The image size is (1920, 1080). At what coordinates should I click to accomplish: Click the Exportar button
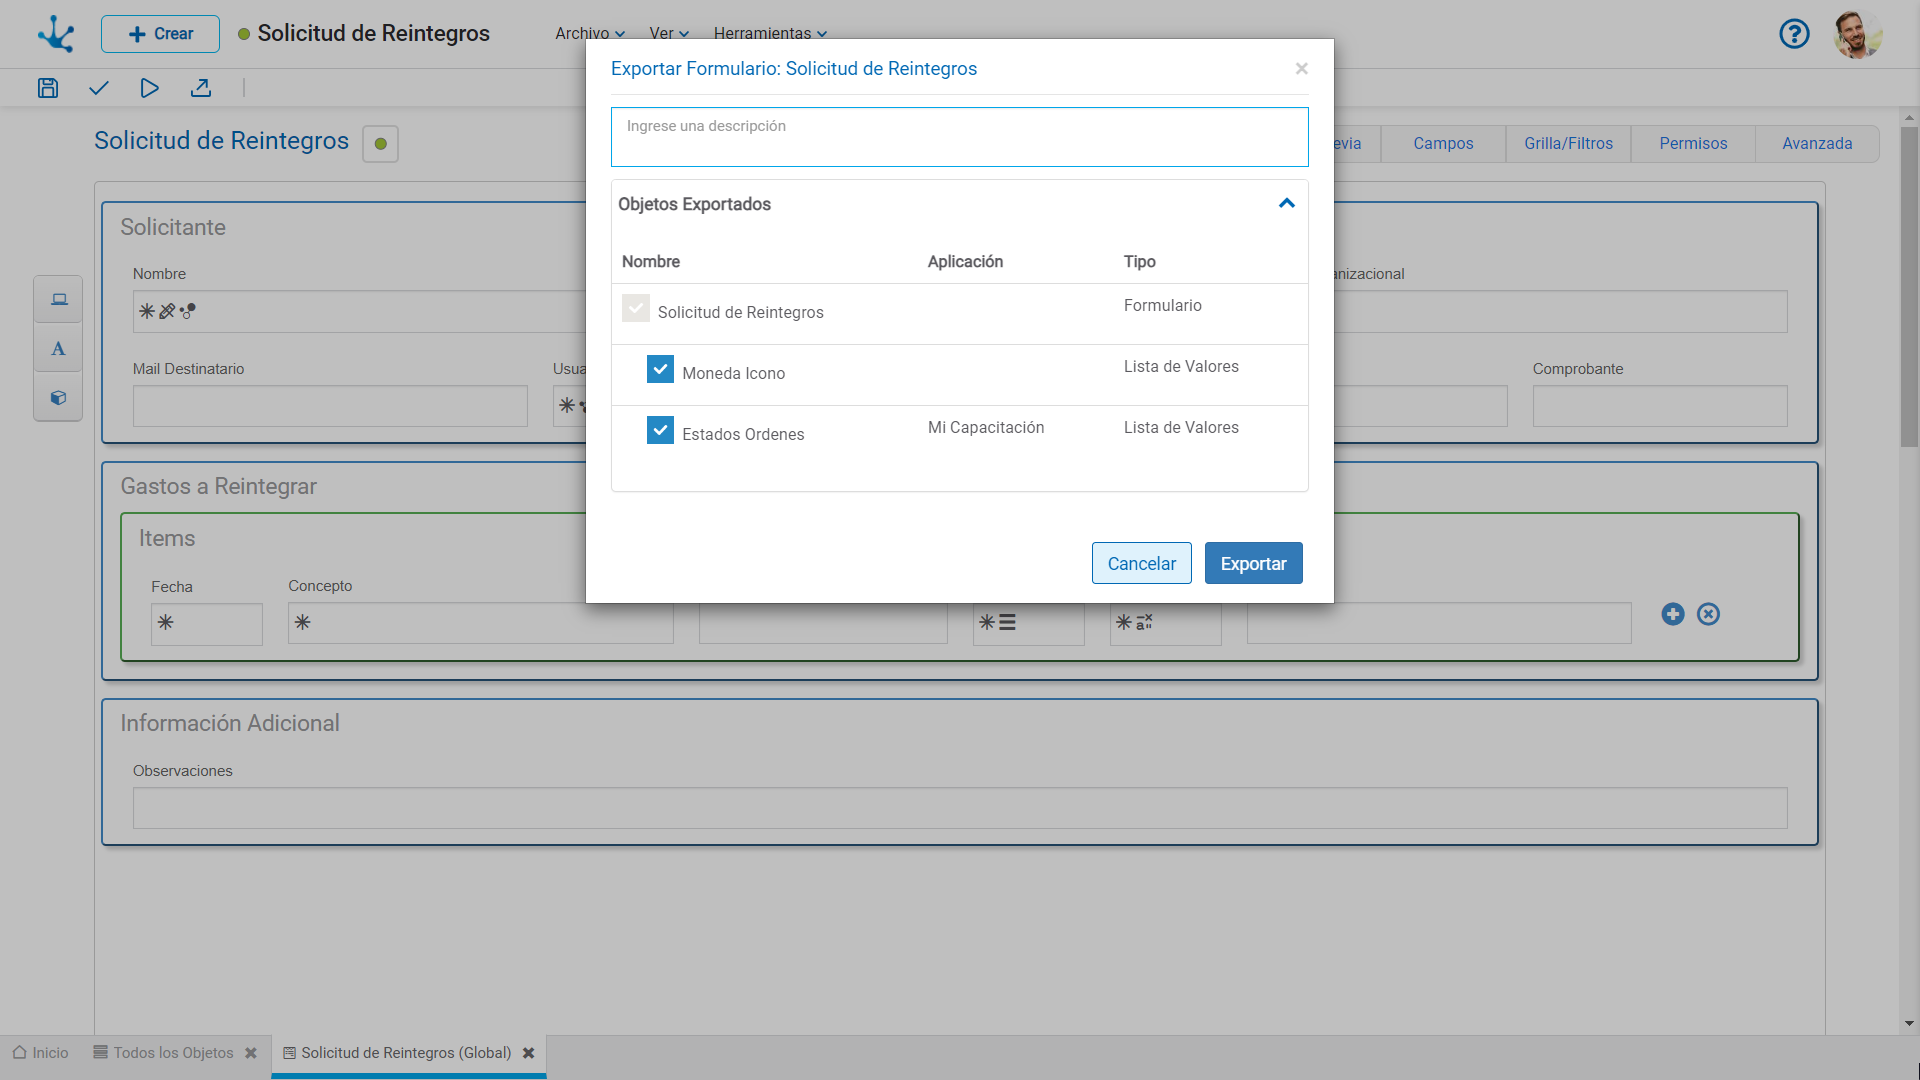(x=1253, y=563)
